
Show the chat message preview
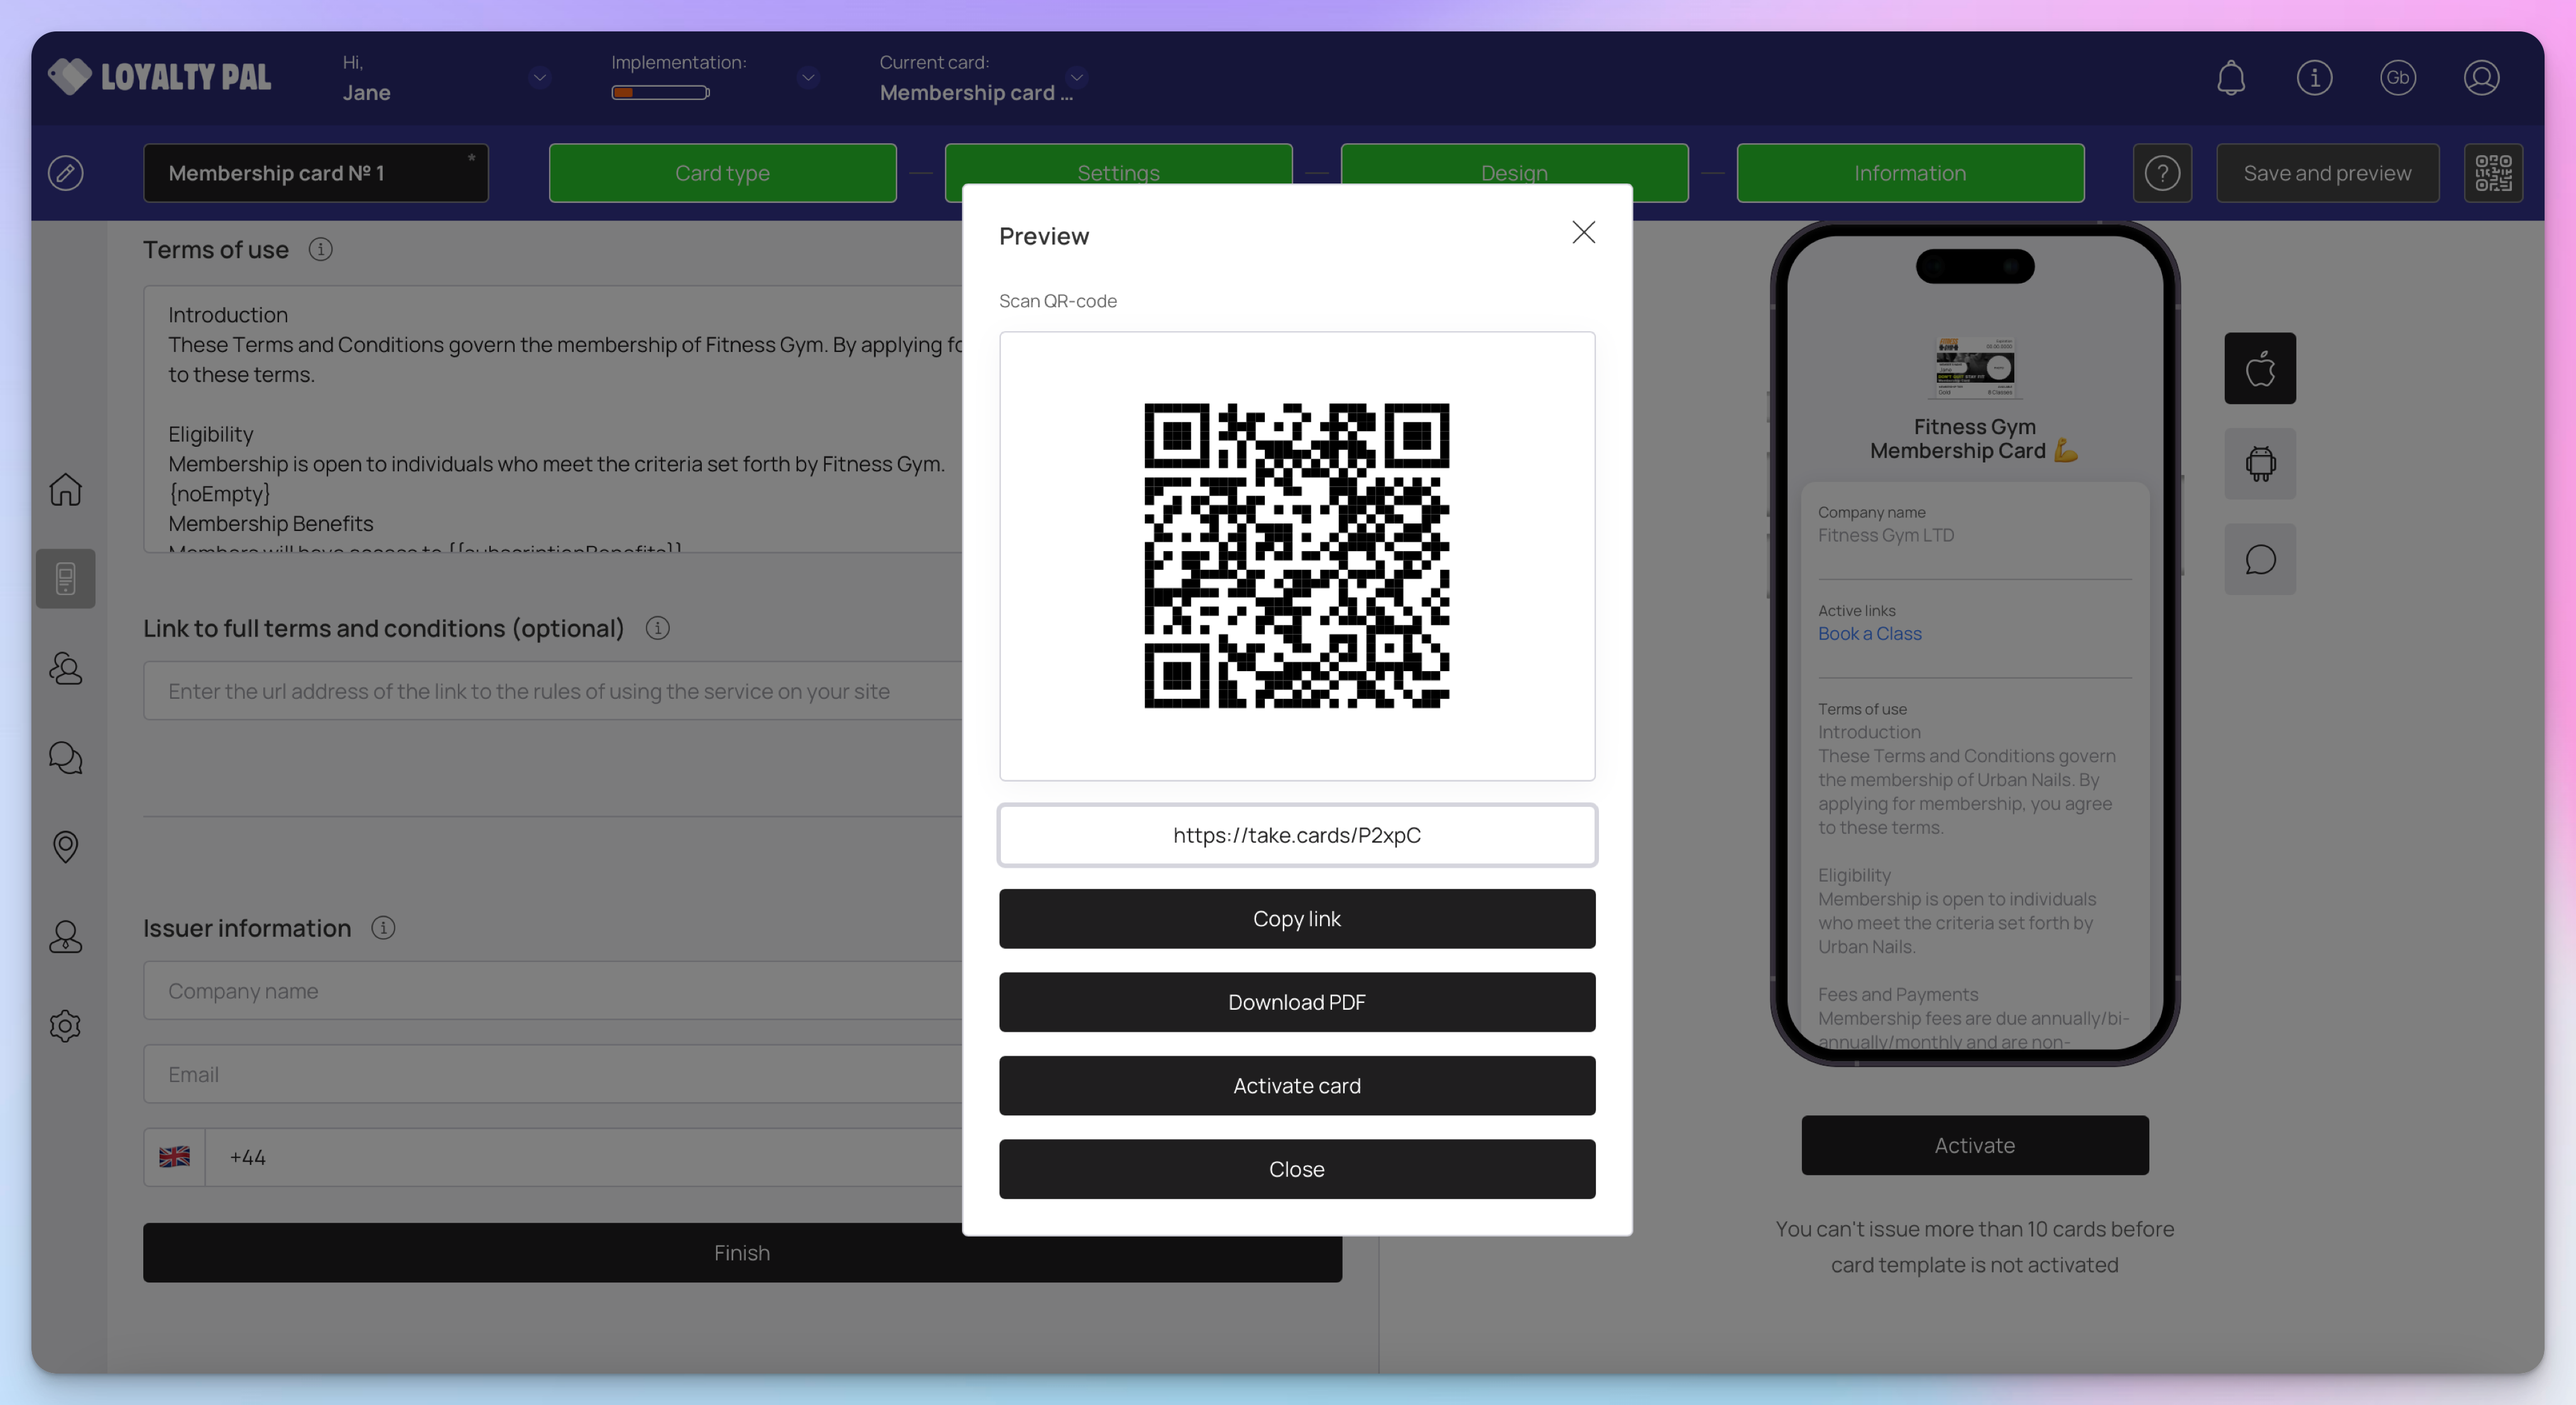coord(2260,559)
